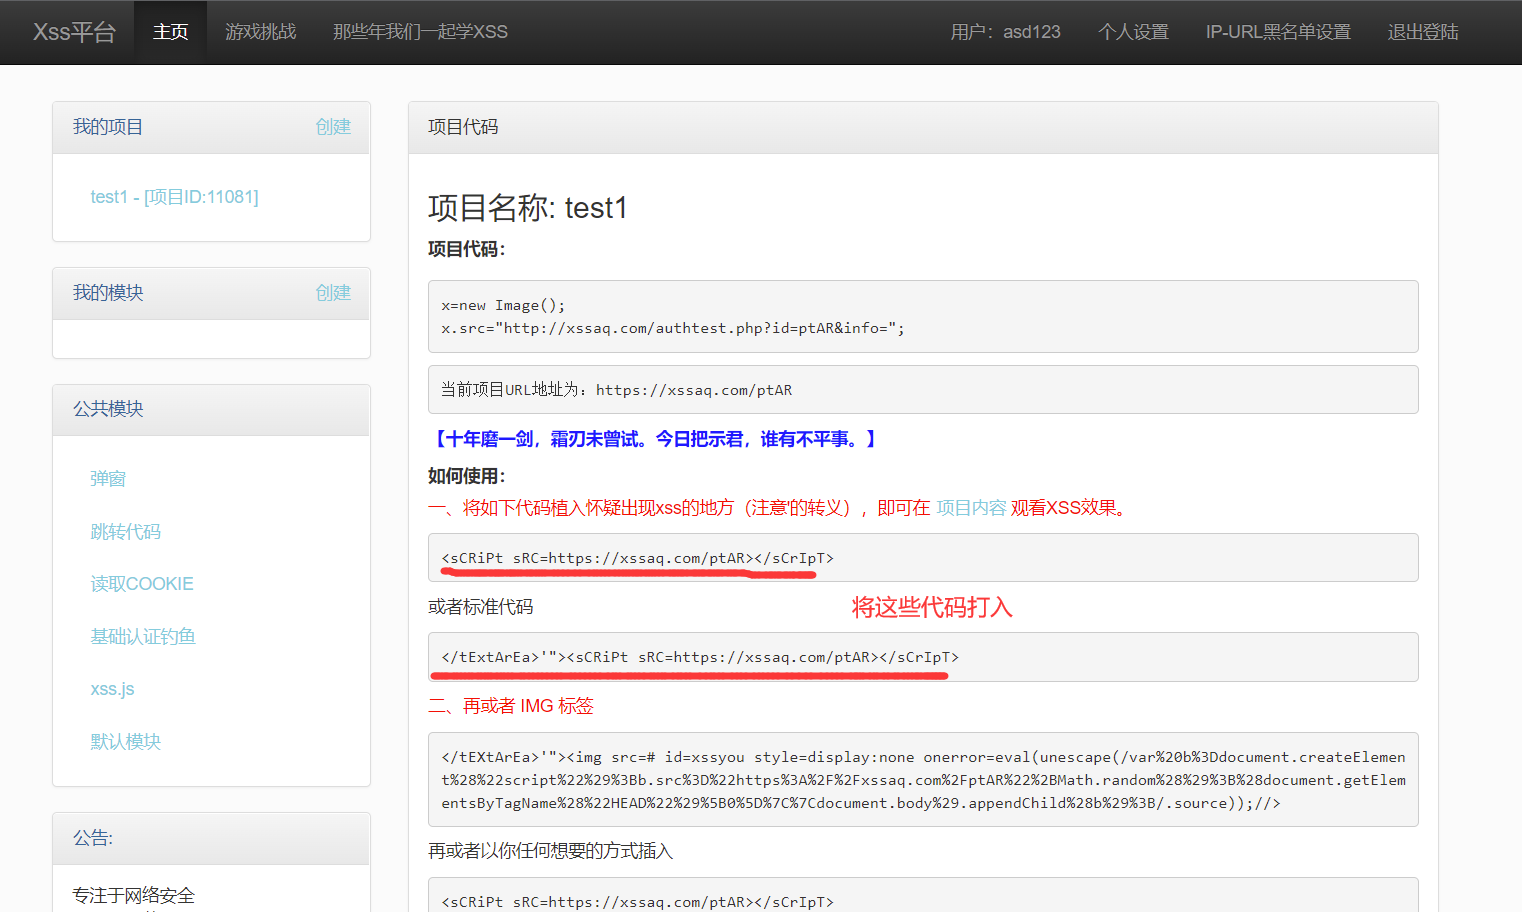Open 那些年我们一起学XSS in the navbar
This screenshot has width=1522, height=912.
(420, 32)
